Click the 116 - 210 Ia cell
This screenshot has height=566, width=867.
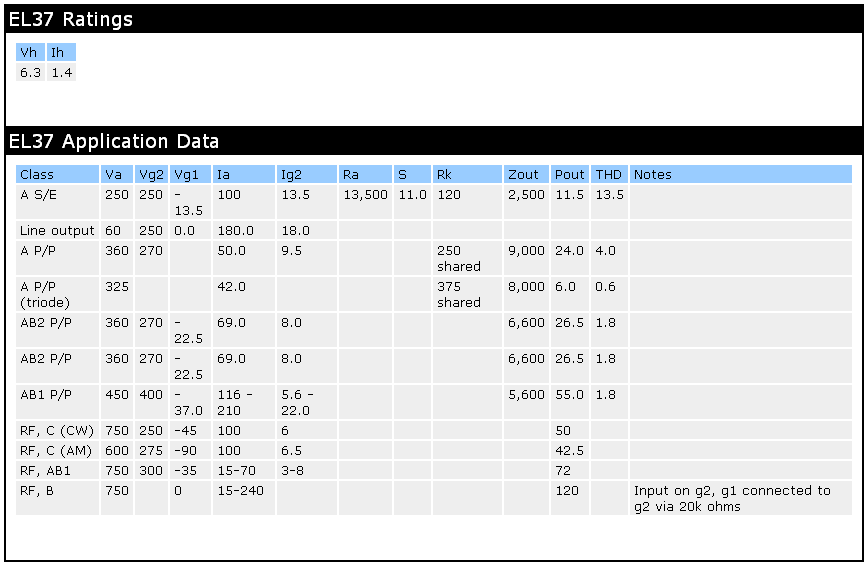point(244,402)
